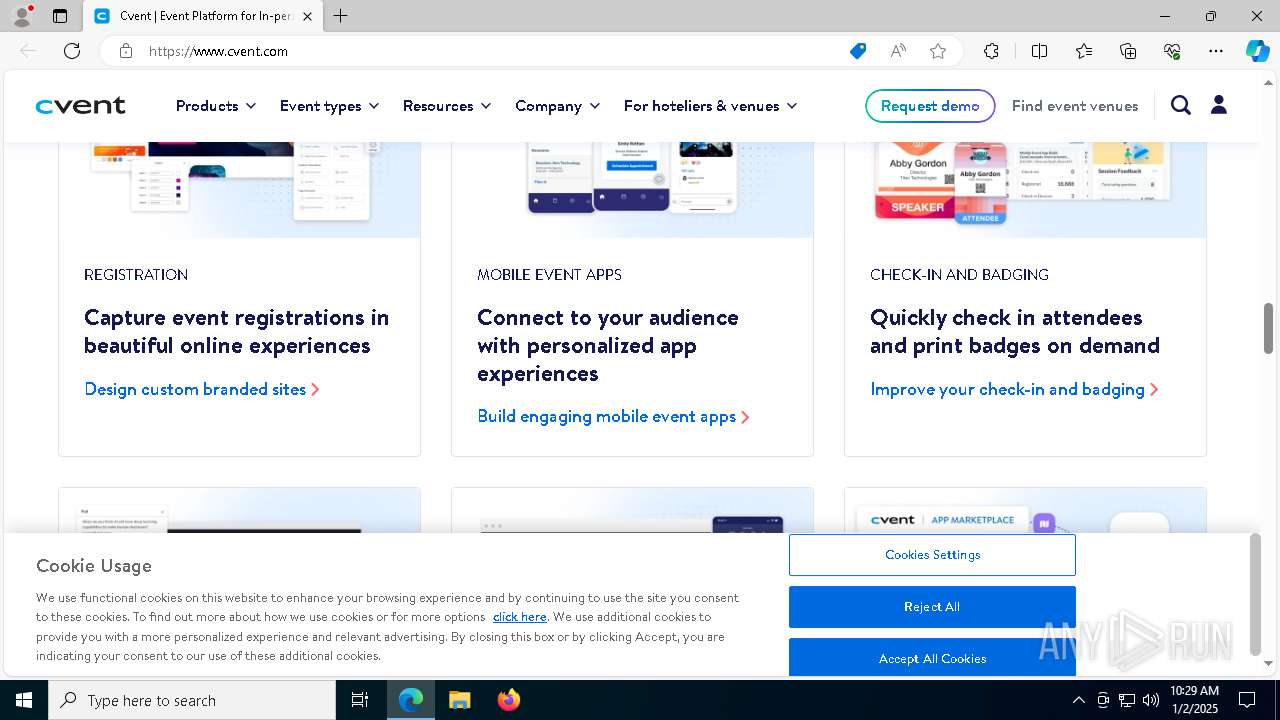Click the MOBILE EVENT APPS label
The image size is (1280, 720).
tap(549, 274)
